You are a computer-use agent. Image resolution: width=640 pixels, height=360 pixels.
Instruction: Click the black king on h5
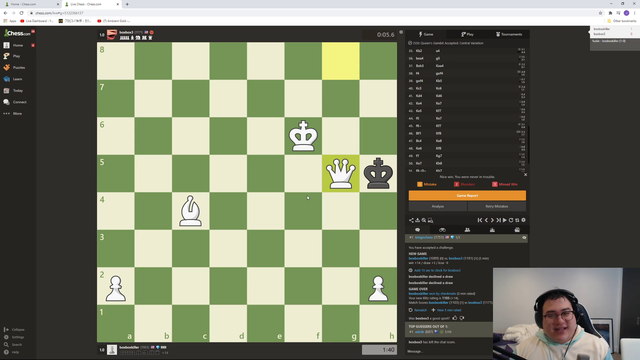click(x=378, y=173)
